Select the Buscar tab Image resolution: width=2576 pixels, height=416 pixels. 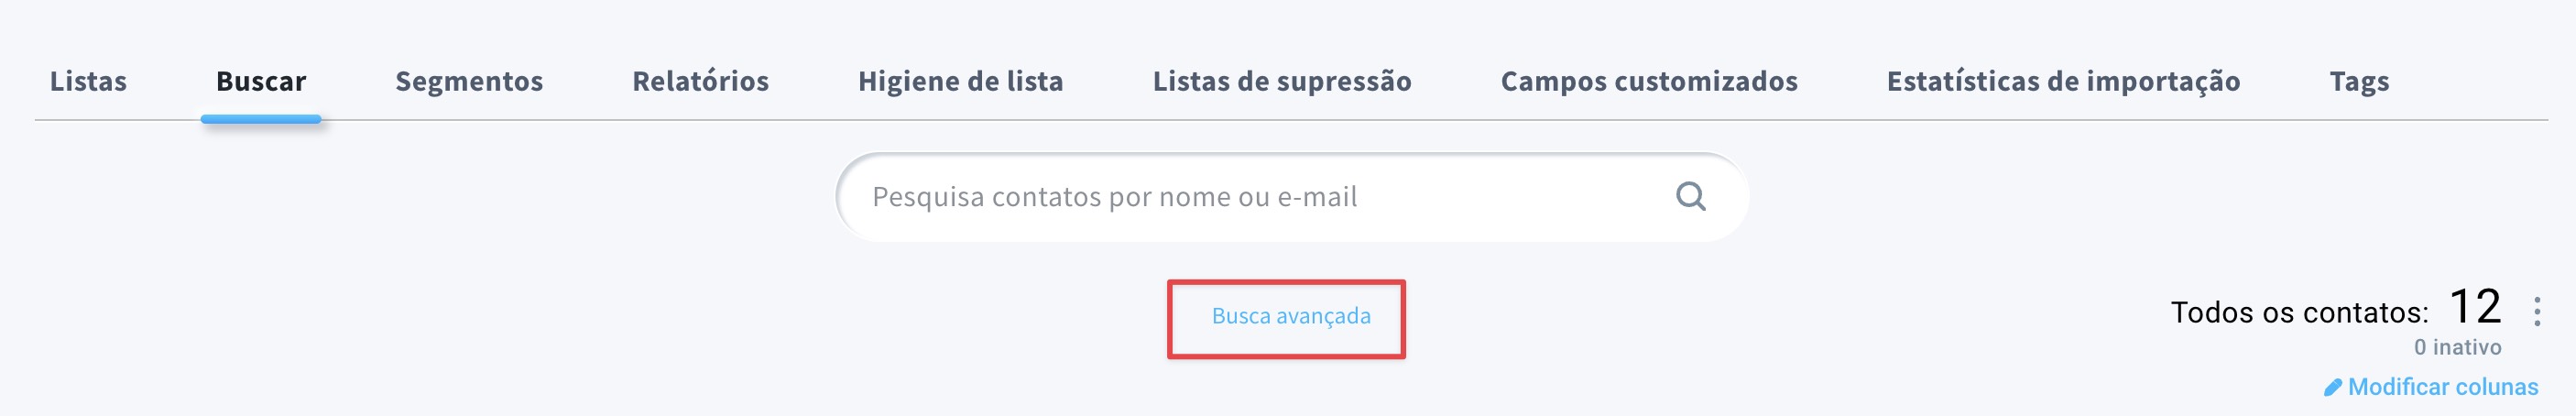[261, 81]
